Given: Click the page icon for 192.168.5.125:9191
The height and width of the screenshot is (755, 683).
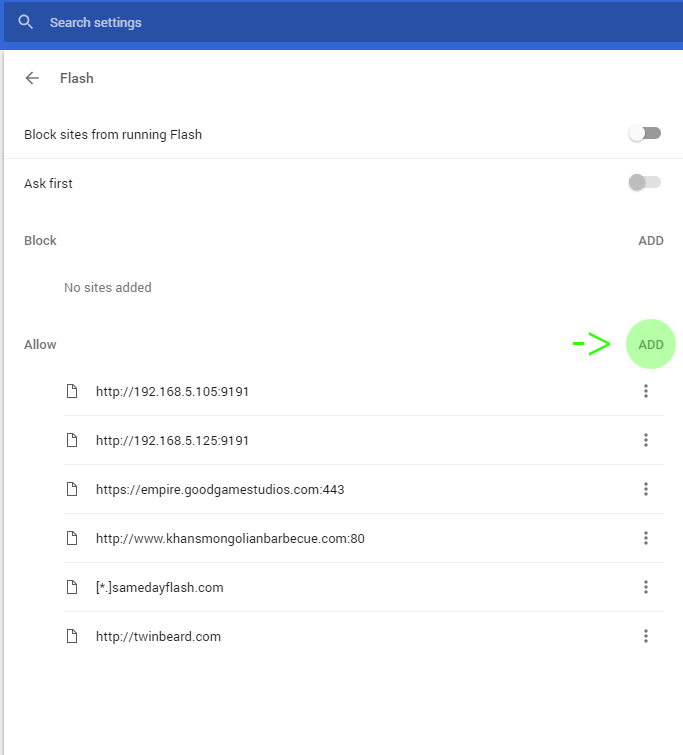Looking at the screenshot, I should click(x=72, y=440).
